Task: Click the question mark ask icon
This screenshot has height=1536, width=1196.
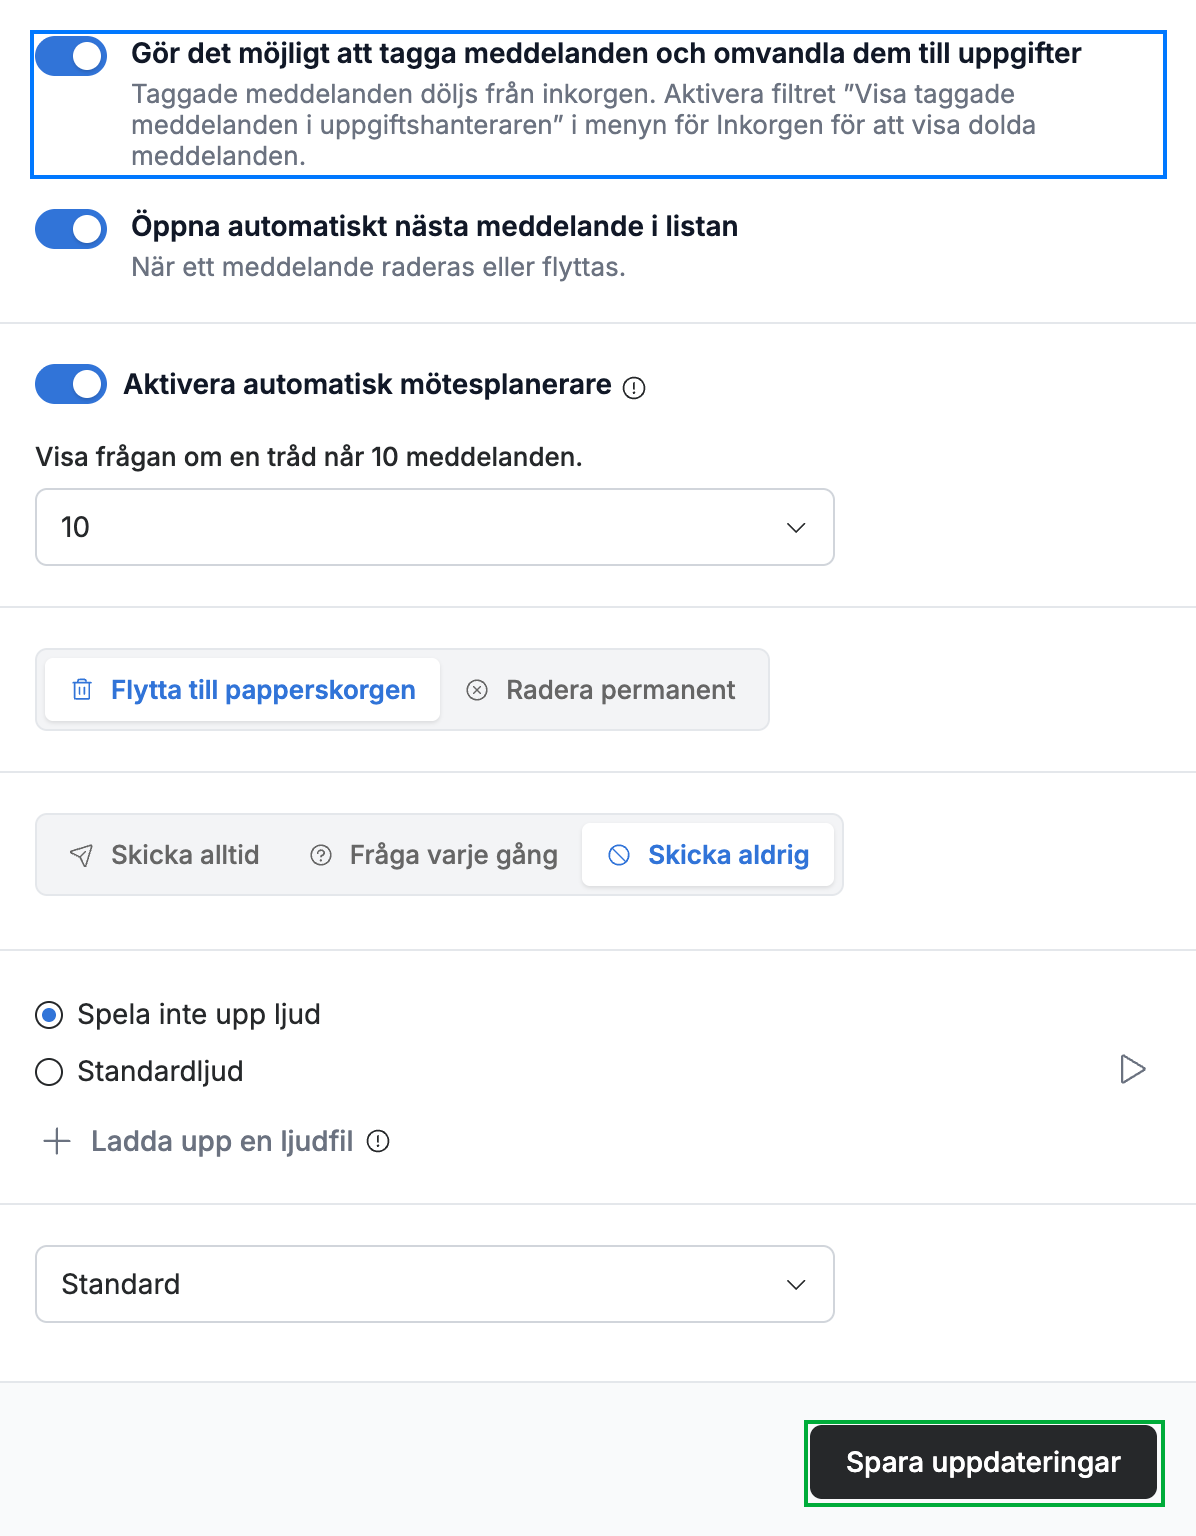Action: (321, 855)
